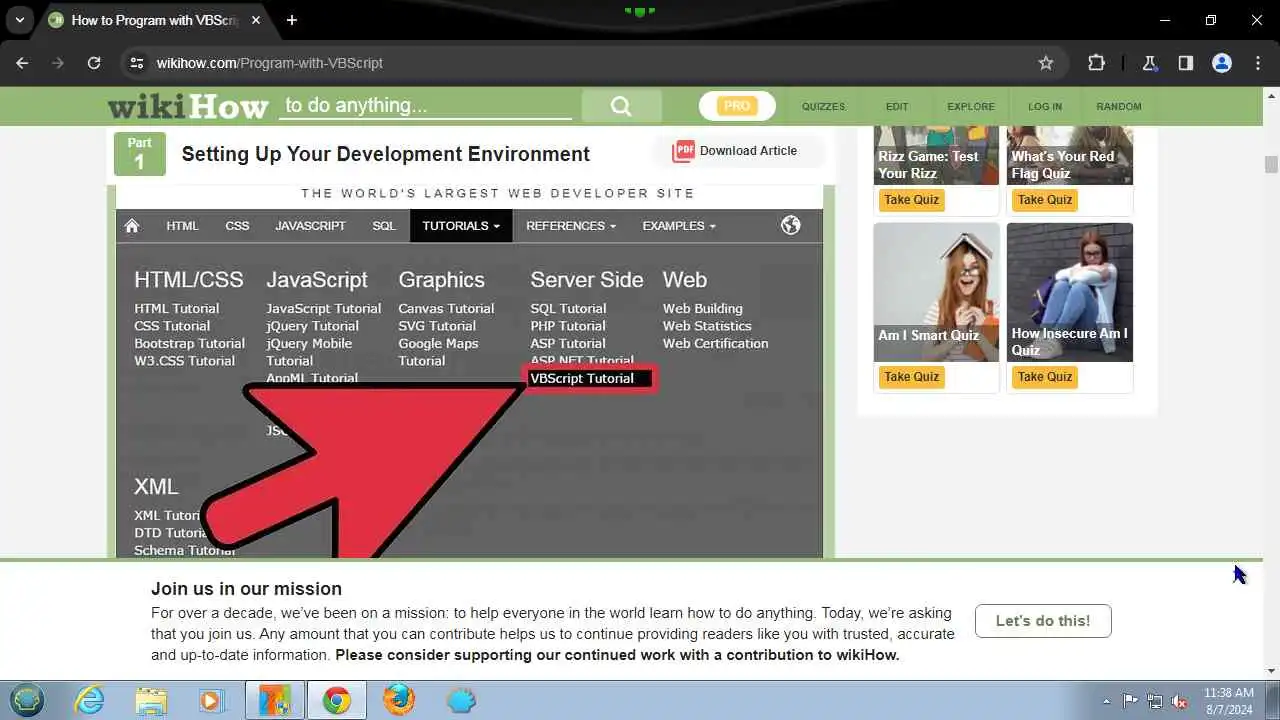
Task: Open the Rizz Game quiz thumbnail
Action: [x=936, y=156]
